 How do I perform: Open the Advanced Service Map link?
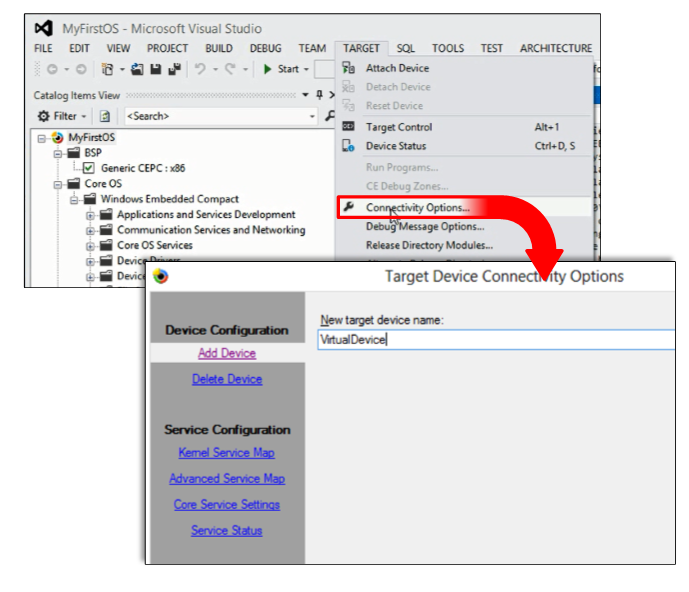pyautogui.click(x=227, y=479)
